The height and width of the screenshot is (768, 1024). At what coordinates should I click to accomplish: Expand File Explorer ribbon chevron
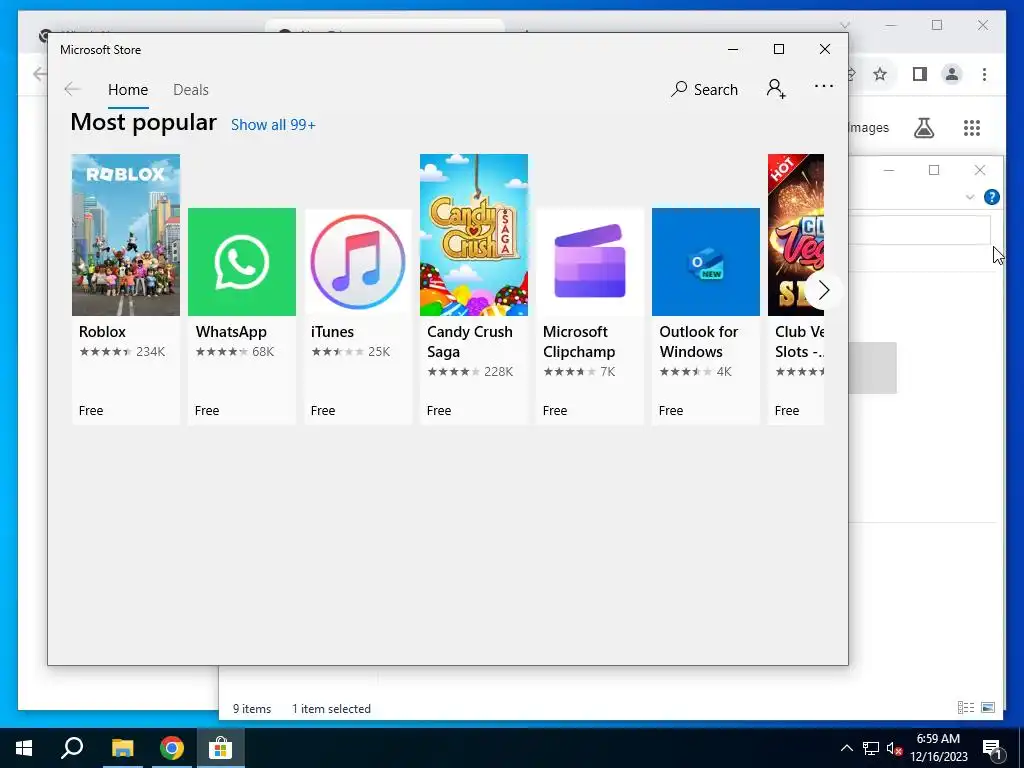(970, 197)
